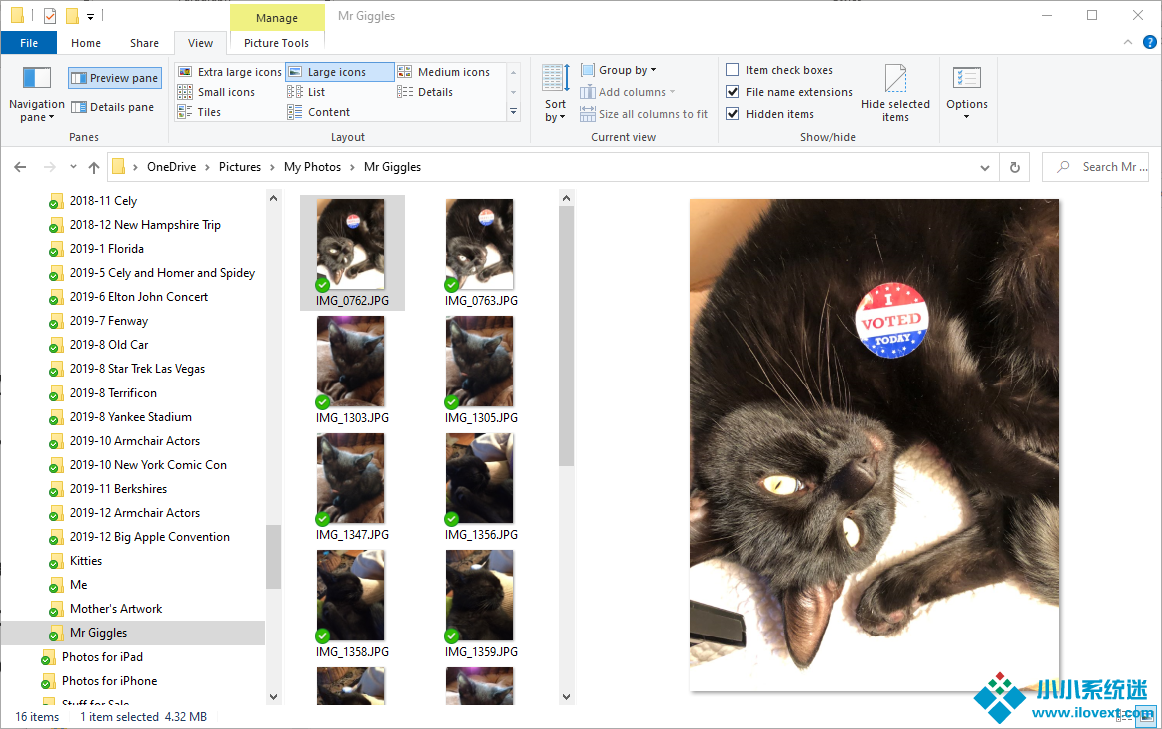Select Content layout option
The width and height of the screenshot is (1162, 729).
coord(319,112)
